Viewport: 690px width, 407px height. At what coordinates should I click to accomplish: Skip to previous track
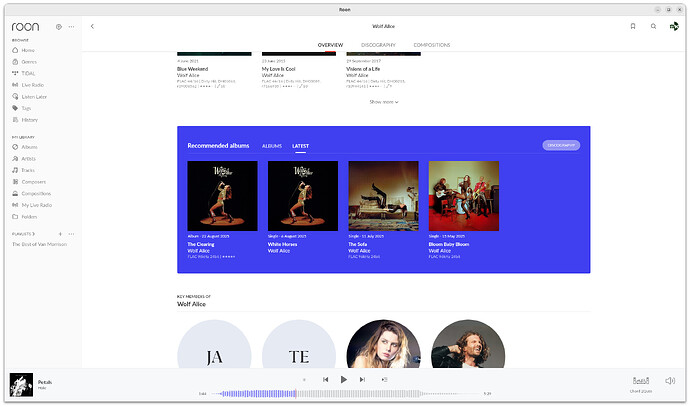click(x=326, y=380)
